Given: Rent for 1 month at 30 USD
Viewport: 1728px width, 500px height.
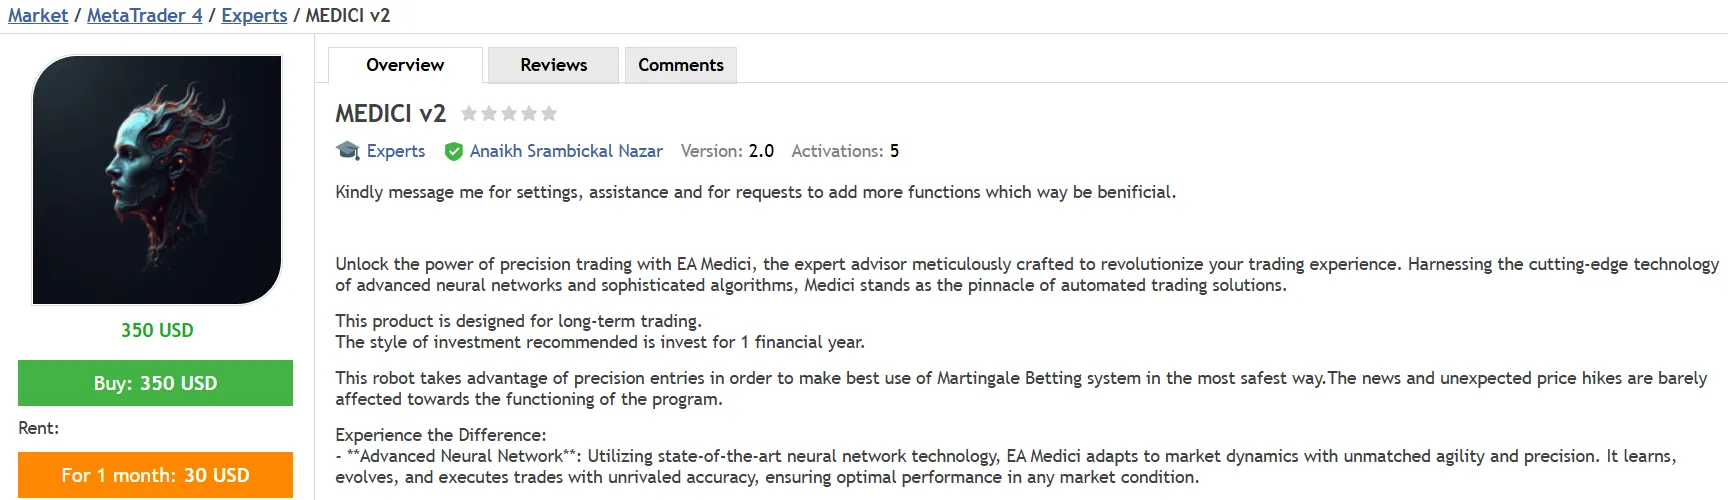Looking at the screenshot, I should (x=155, y=475).
